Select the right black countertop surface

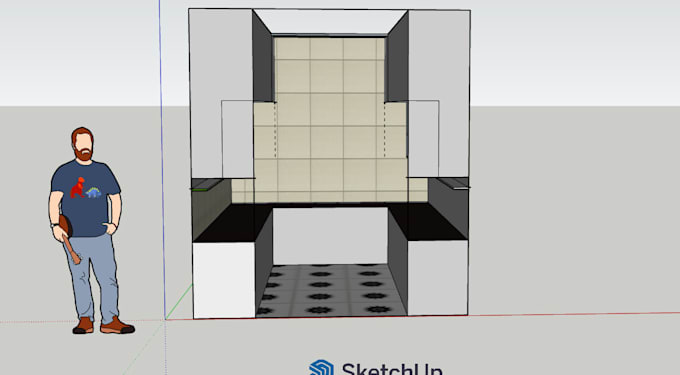pyautogui.click(x=427, y=222)
